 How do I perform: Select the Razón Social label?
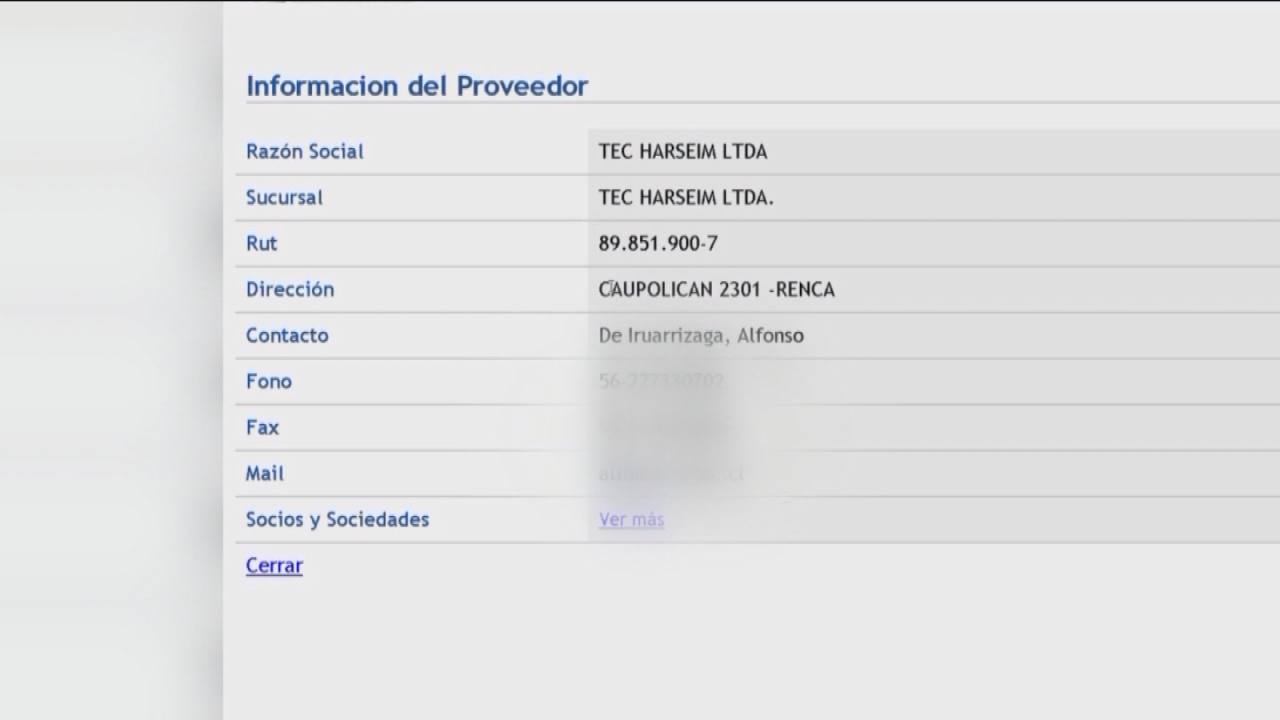pyautogui.click(x=305, y=151)
